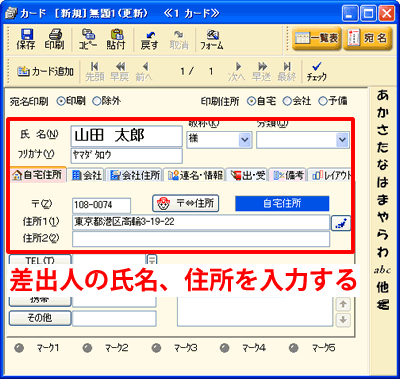Click the その他 button
This screenshot has height=379, width=400.
[40, 318]
